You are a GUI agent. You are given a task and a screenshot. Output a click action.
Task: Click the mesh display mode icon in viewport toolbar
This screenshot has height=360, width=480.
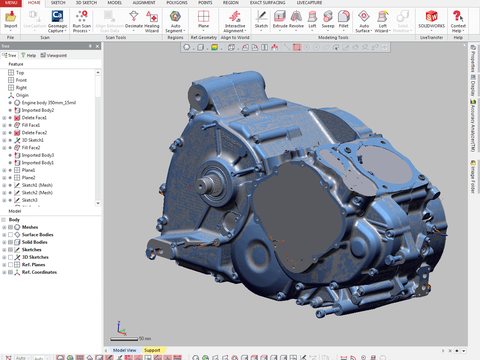[187, 47]
